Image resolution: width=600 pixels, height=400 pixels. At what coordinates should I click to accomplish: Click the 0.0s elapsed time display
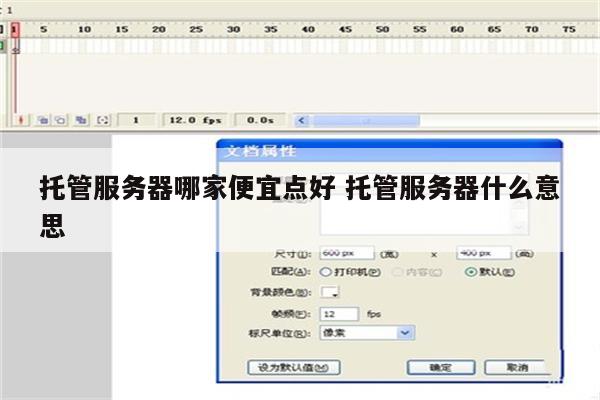[260, 120]
